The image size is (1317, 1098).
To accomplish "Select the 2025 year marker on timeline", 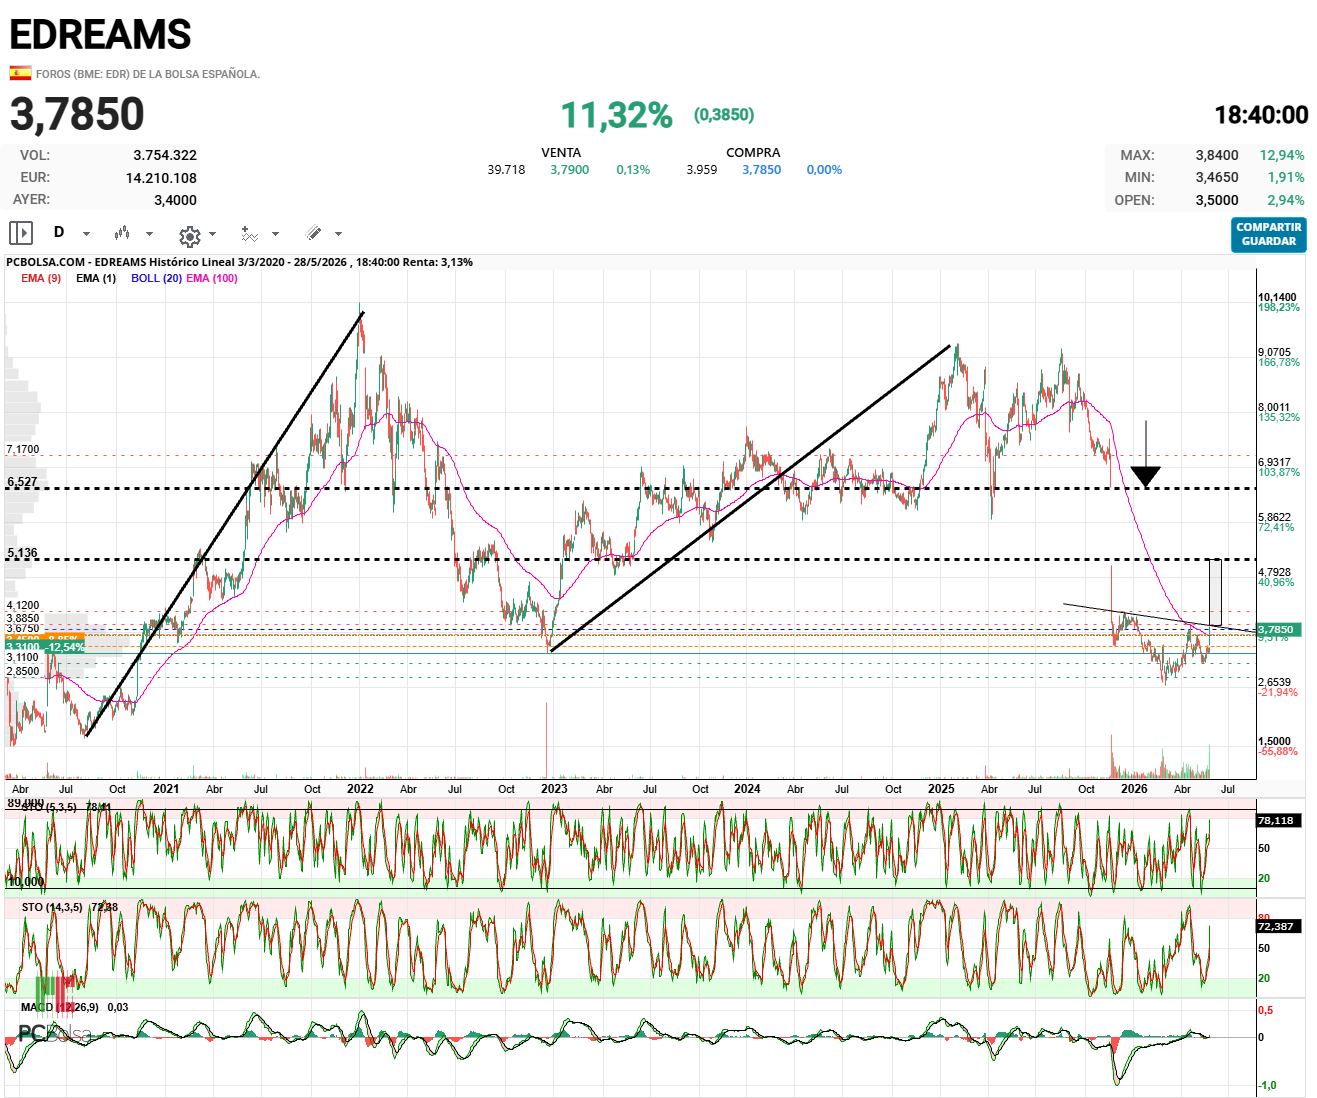I will tap(941, 789).
